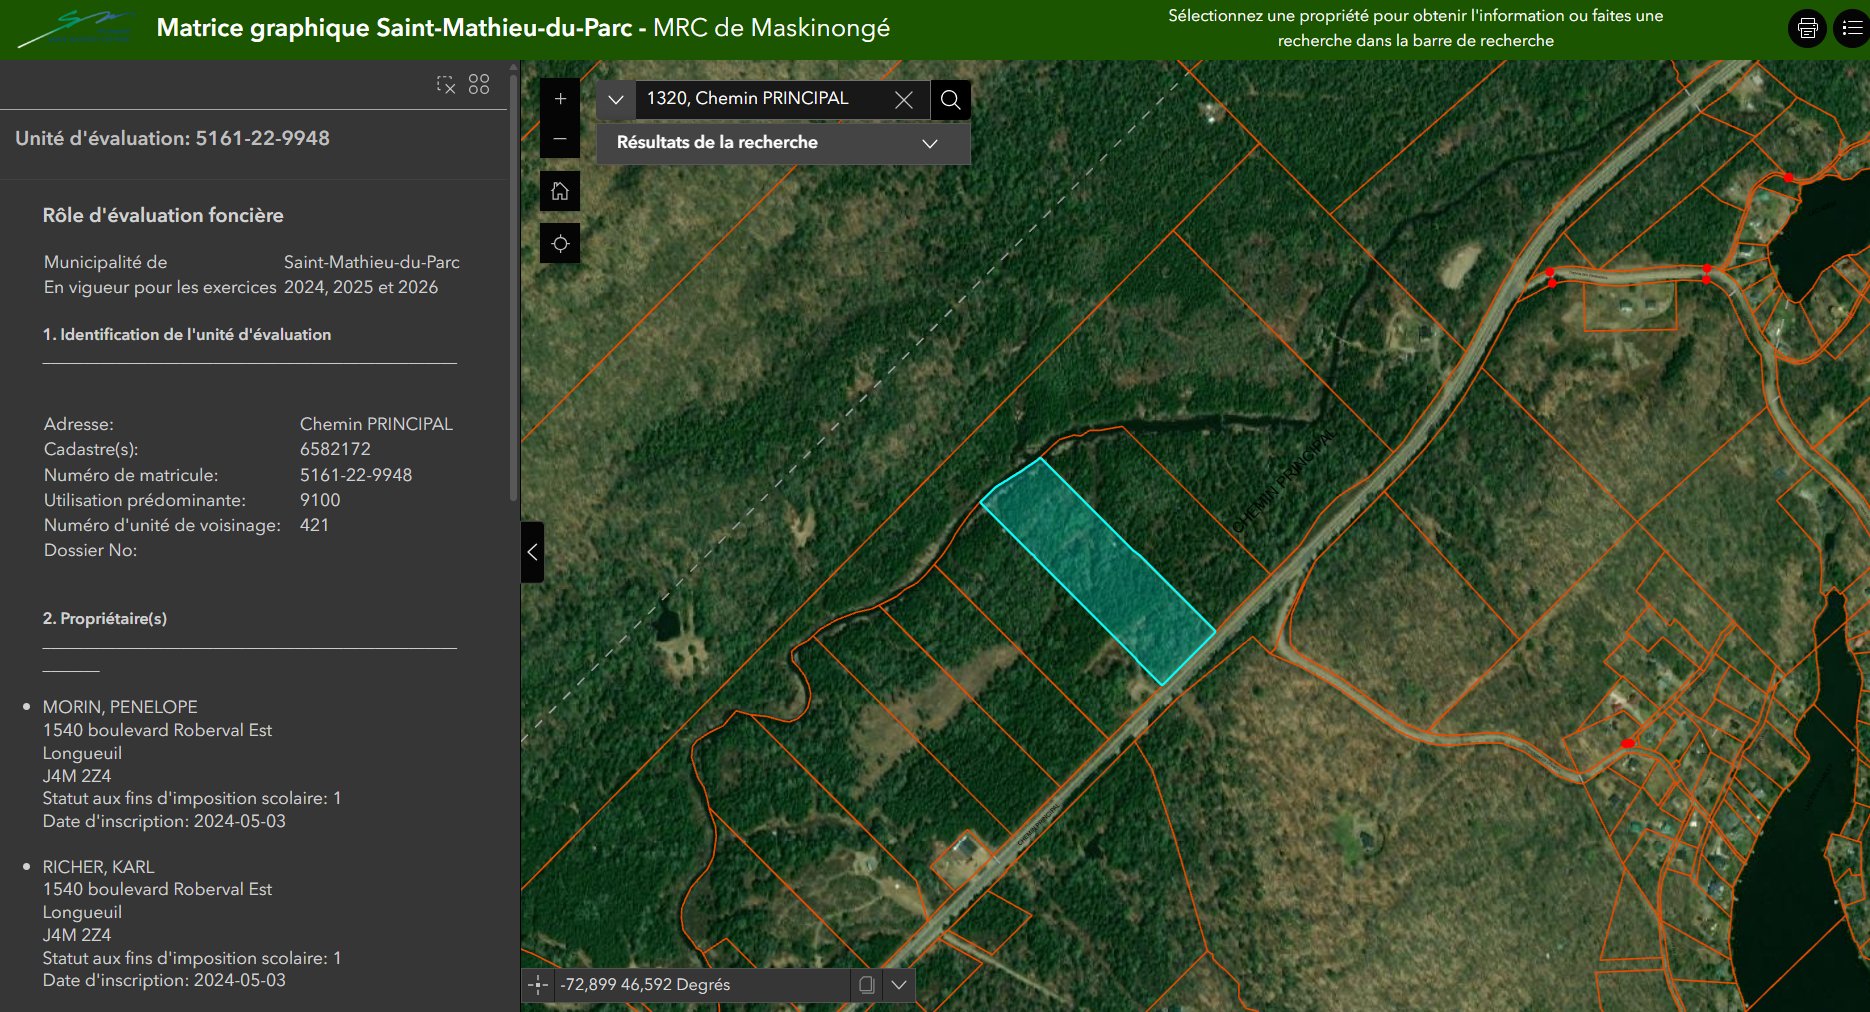Select the Rôle d'évaluation foncière heading
The width and height of the screenshot is (1870, 1012).
(163, 215)
